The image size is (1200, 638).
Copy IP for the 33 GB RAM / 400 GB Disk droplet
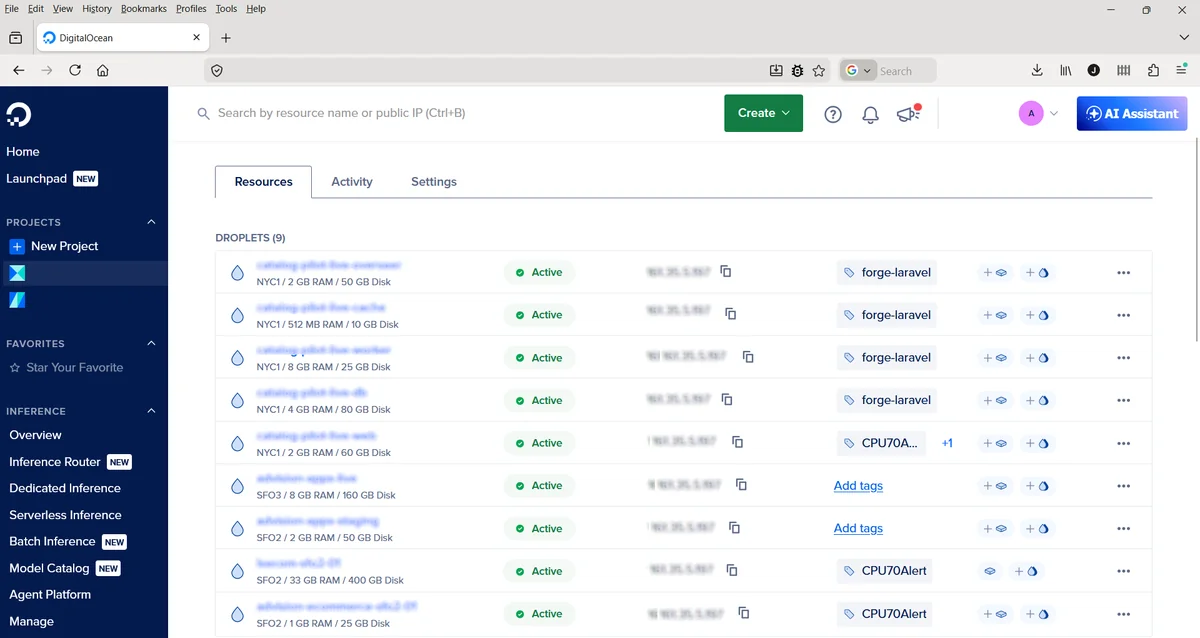coord(731,571)
